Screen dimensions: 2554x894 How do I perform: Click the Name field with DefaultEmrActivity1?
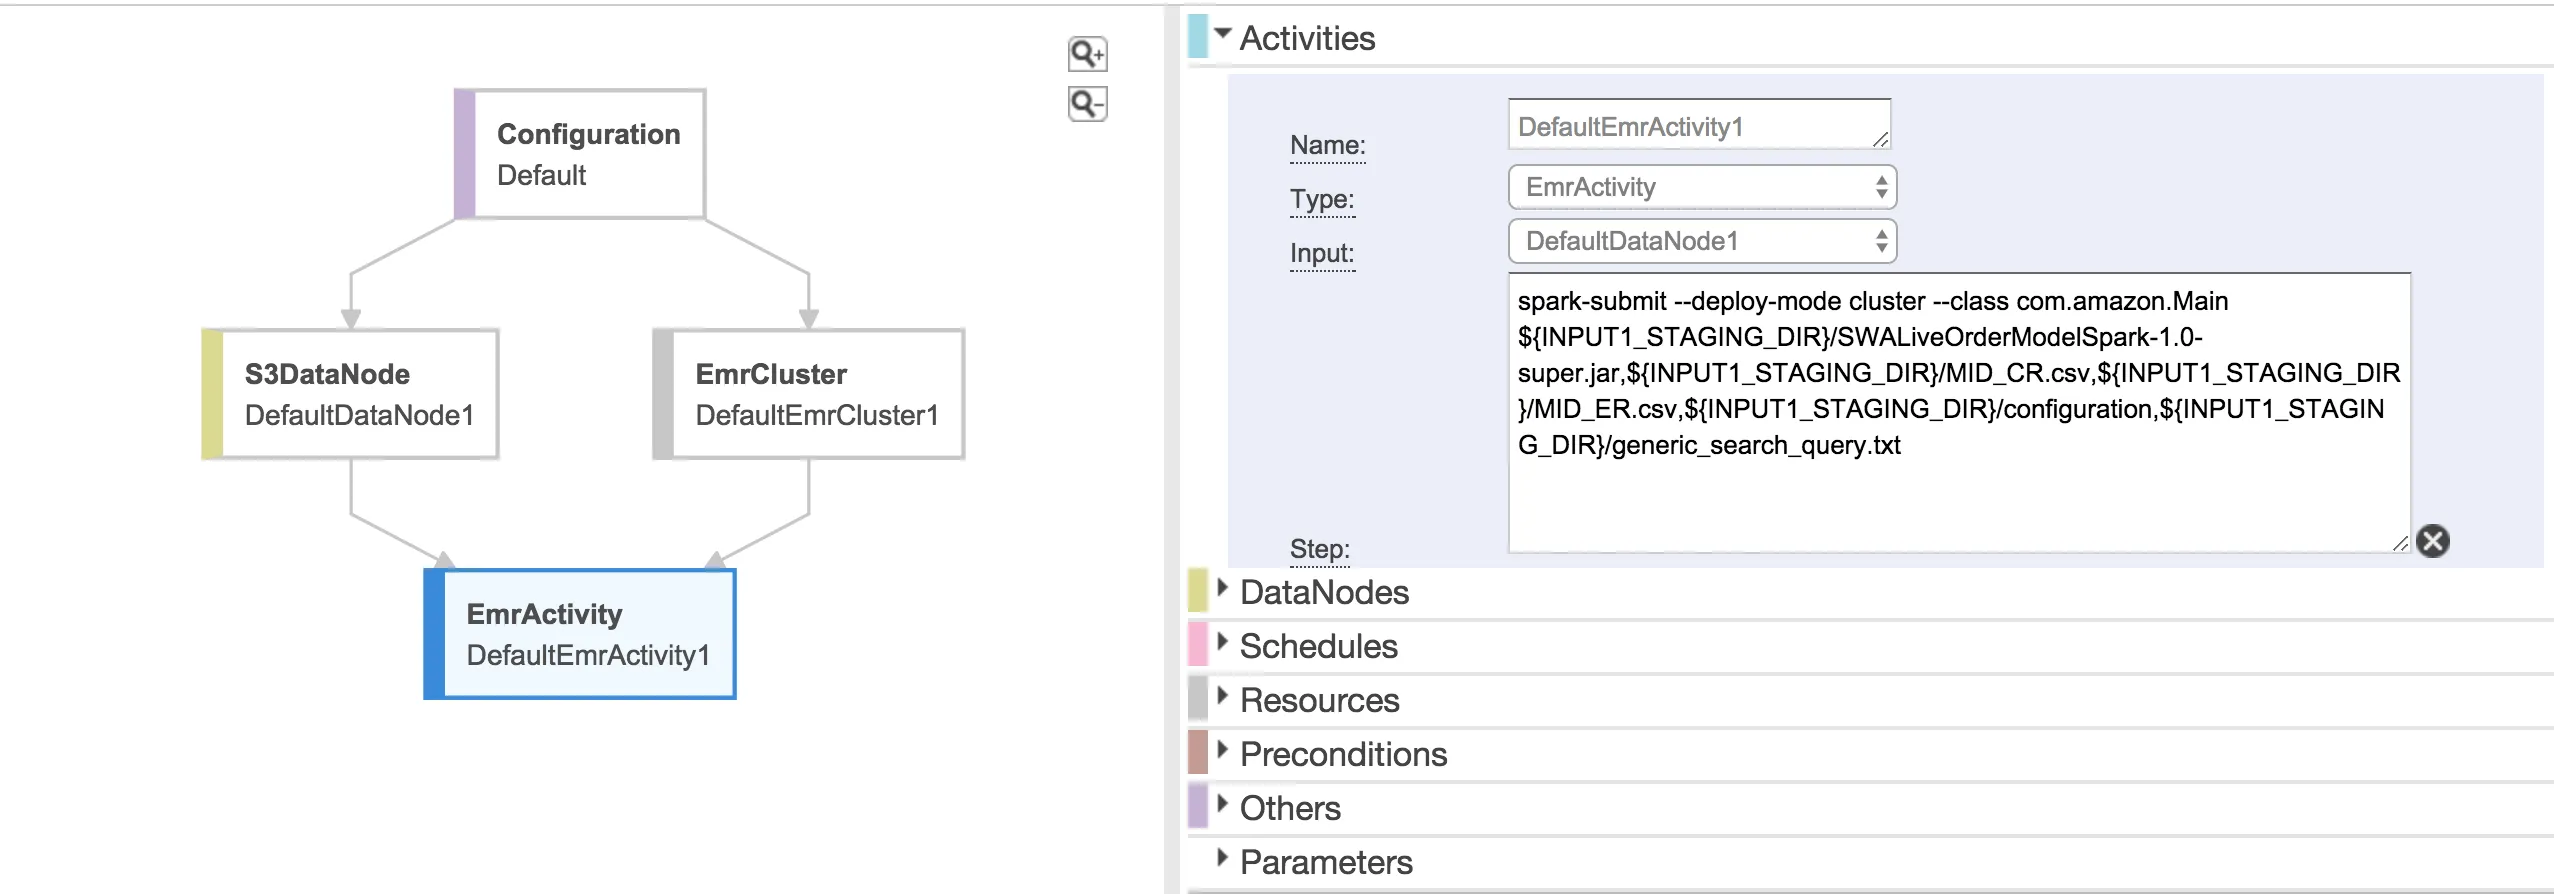pos(1698,126)
